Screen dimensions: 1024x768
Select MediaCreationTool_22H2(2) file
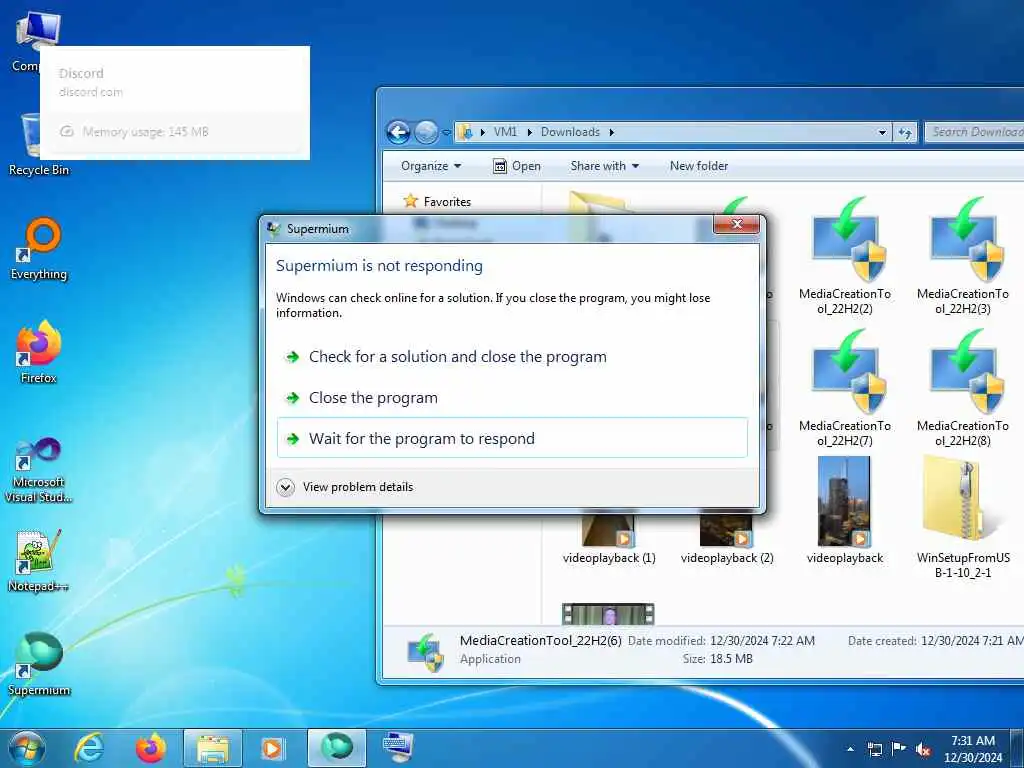point(845,256)
